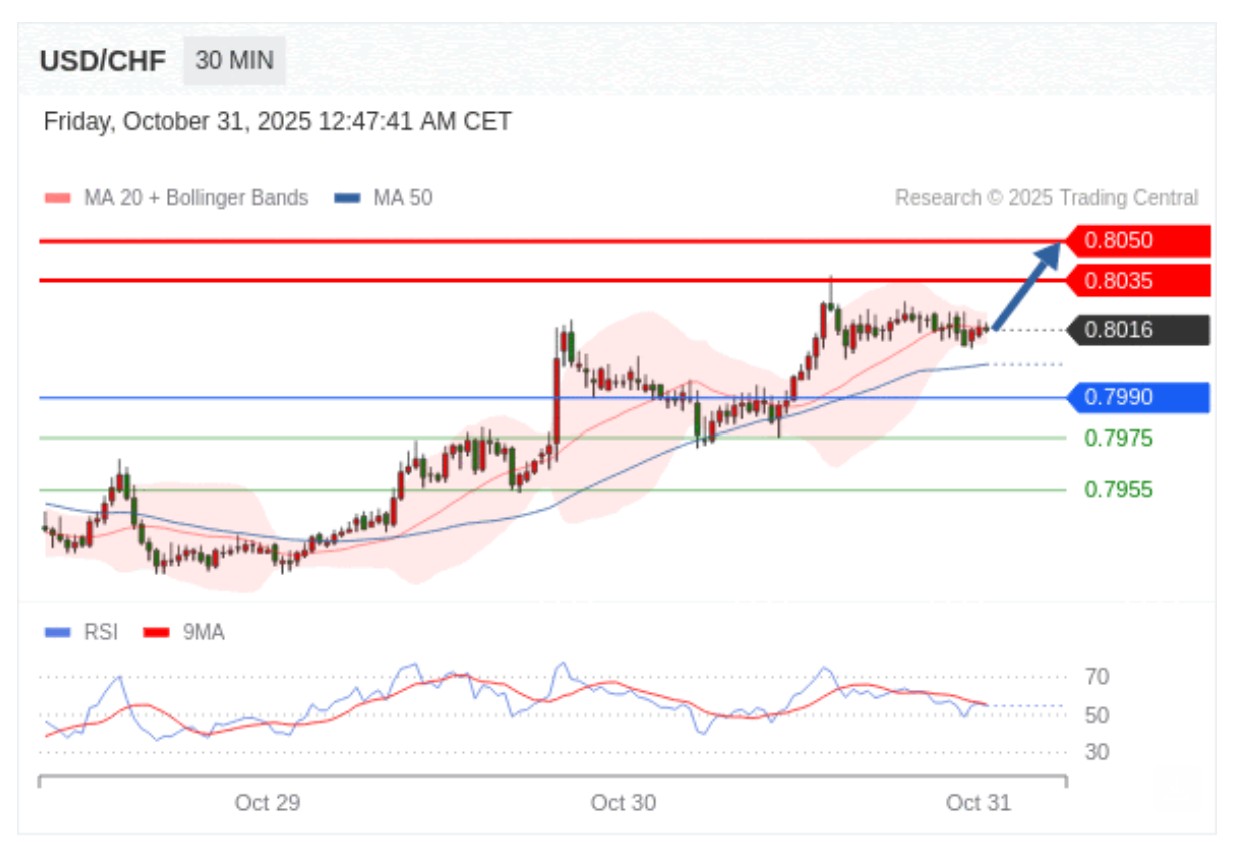This screenshot has width=1236, height=864.
Task: Click the green 0.7975 support label
Action: [x=1118, y=438]
